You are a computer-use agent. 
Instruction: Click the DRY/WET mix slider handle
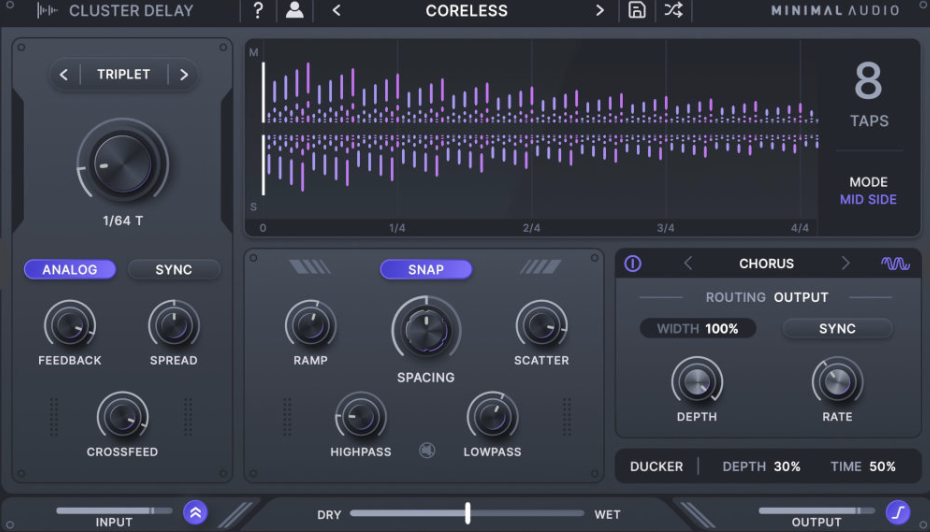[x=467, y=513]
